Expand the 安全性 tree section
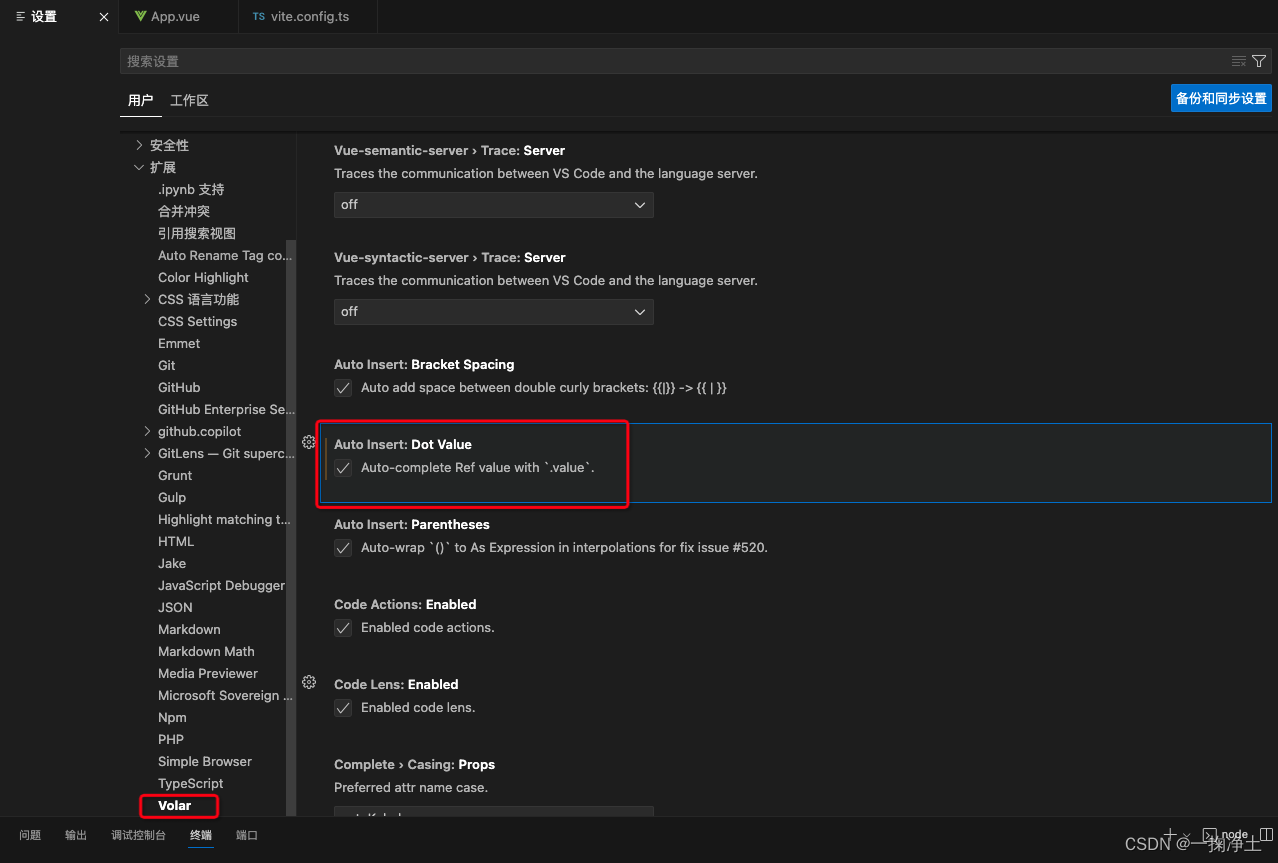Viewport: 1278px width, 863px height. (x=139, y=145)
